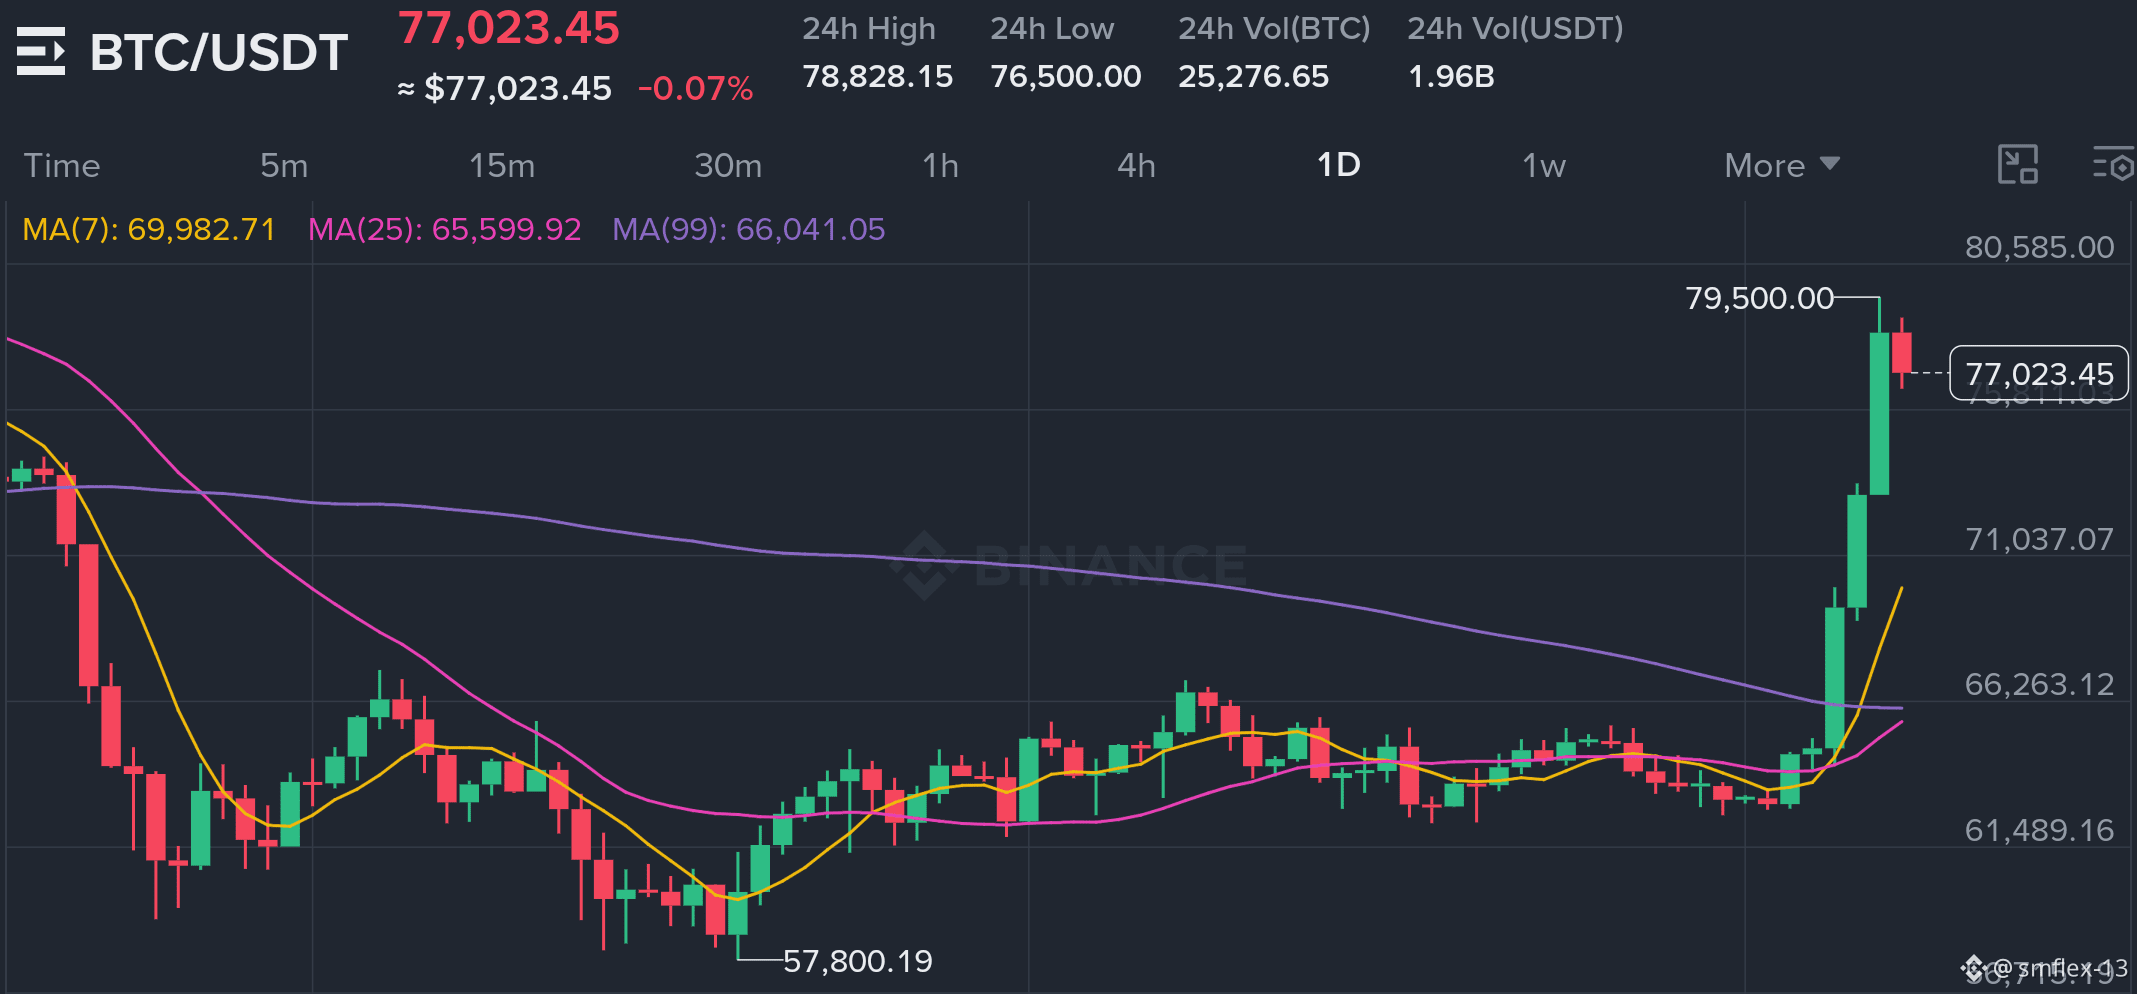
Task: Switch to the 5m interval
Action: pyautogui.click(x=284, y=166)
